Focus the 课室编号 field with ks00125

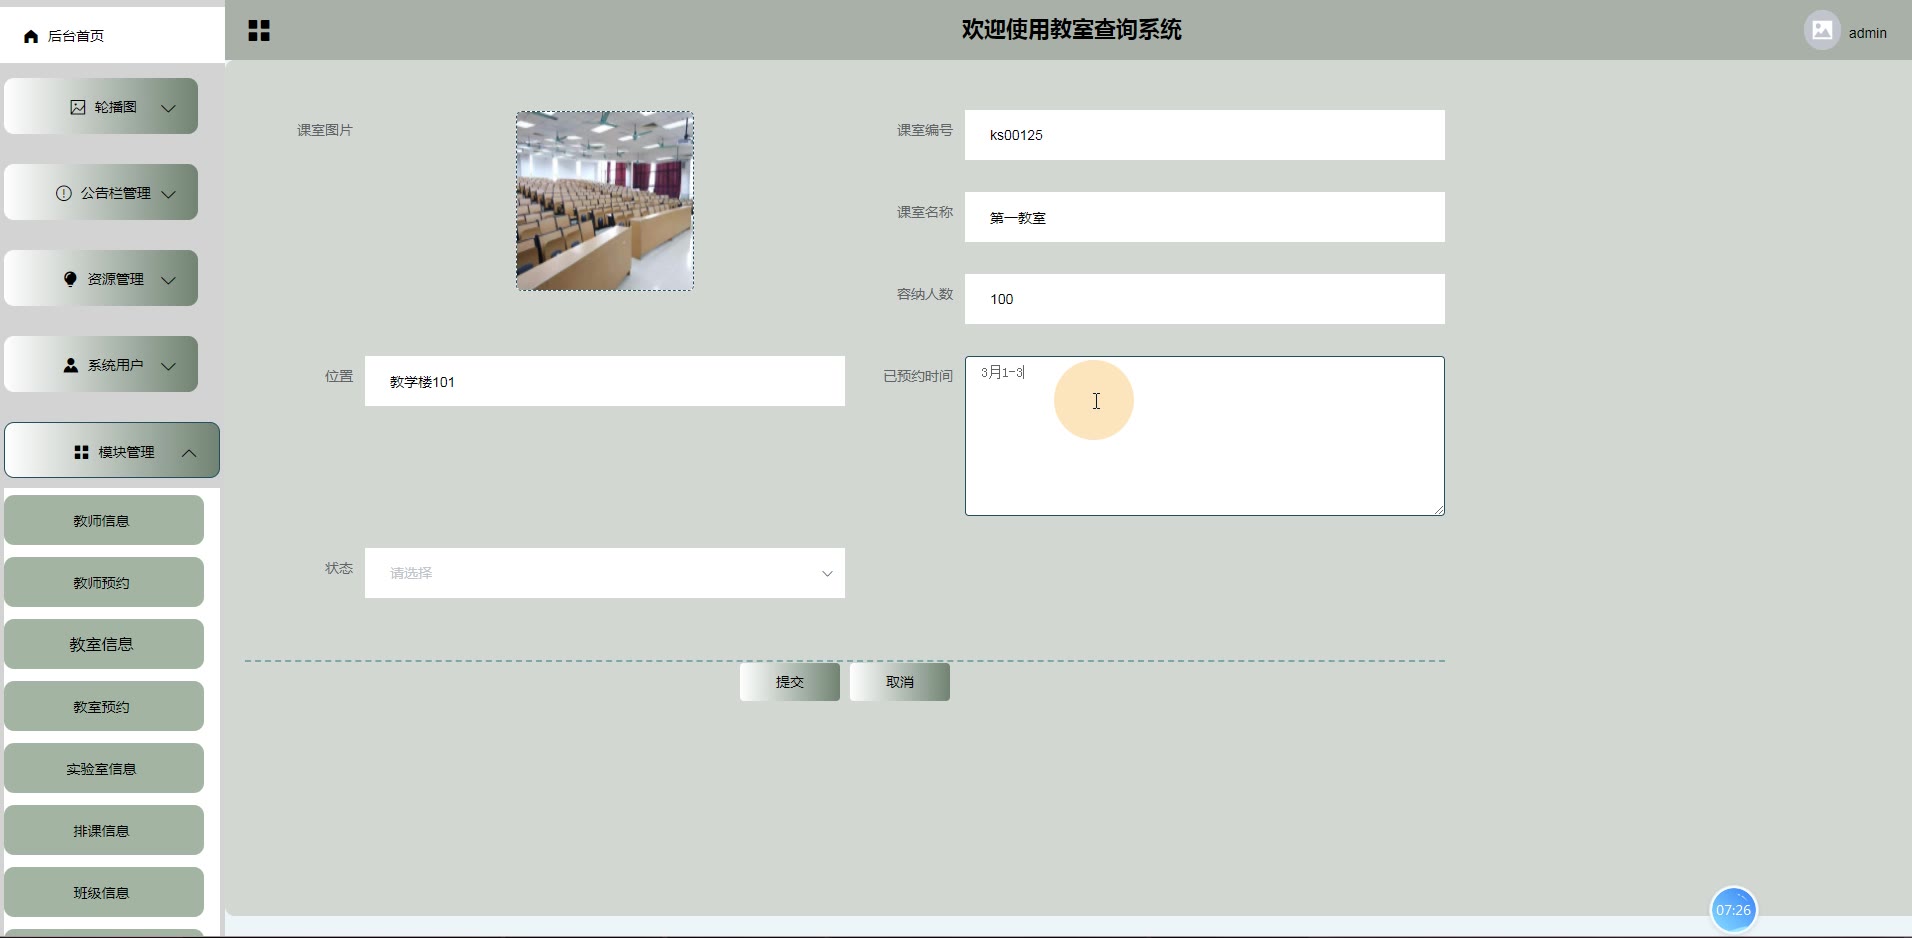coord(1205,135)
